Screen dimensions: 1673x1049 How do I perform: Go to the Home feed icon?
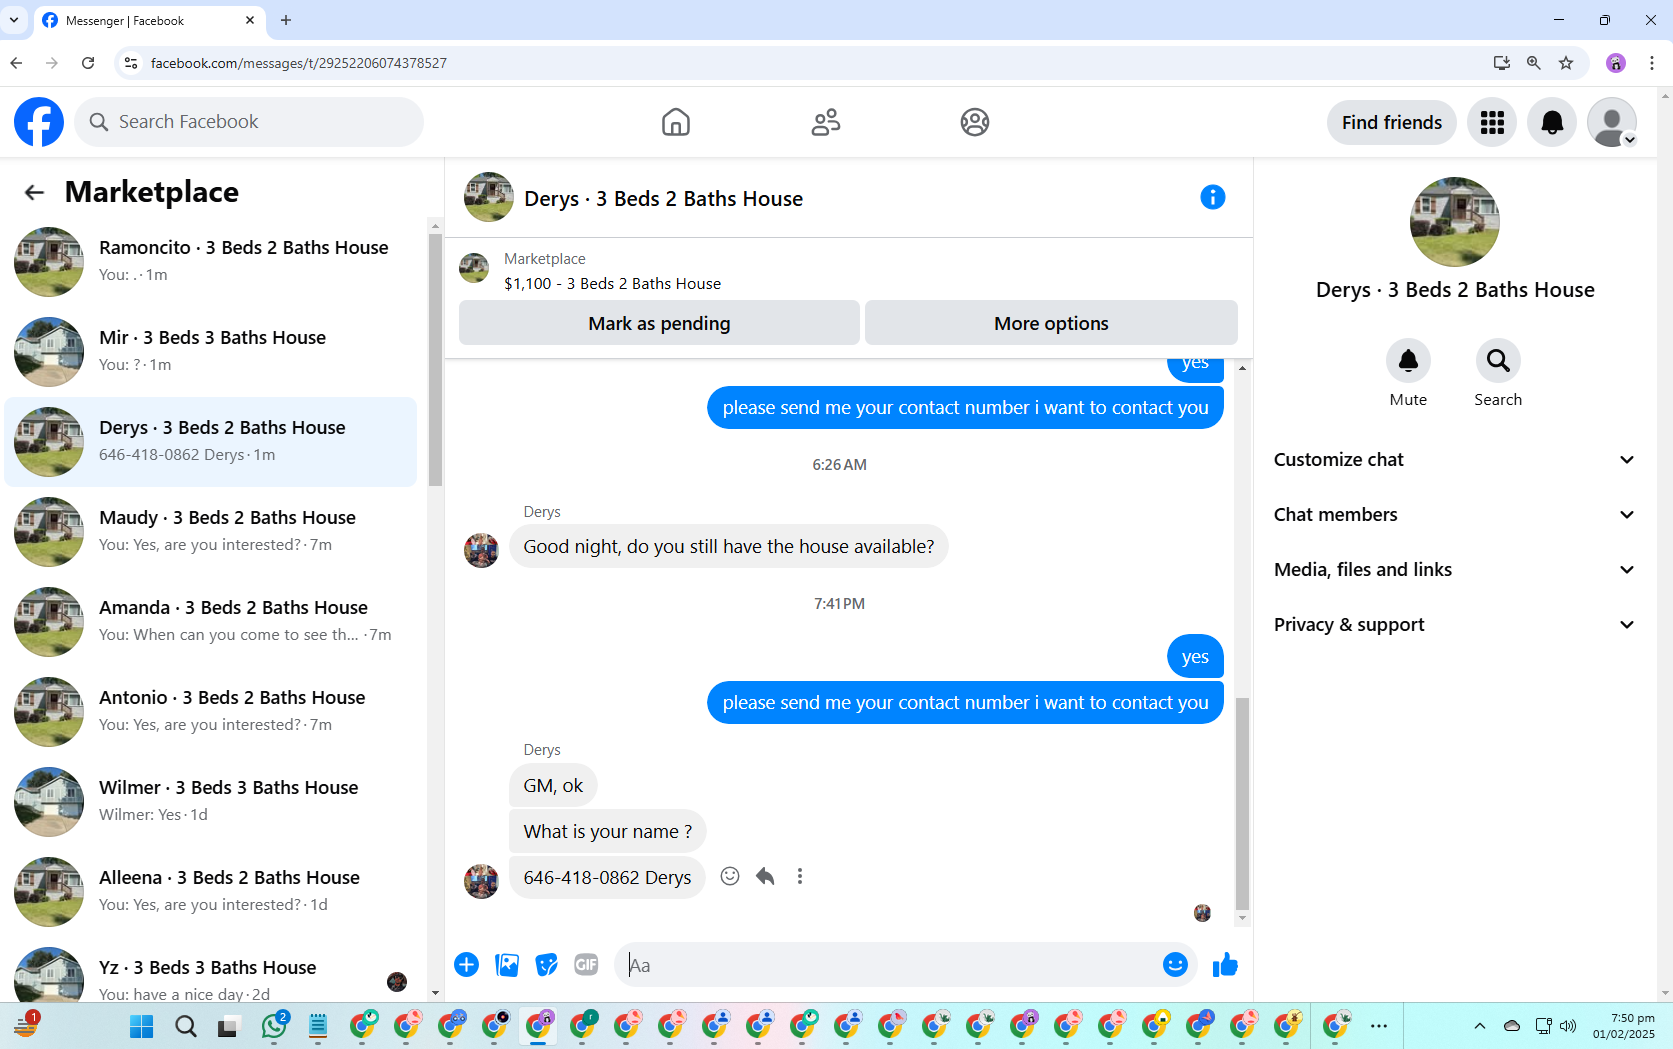(676, 122)
